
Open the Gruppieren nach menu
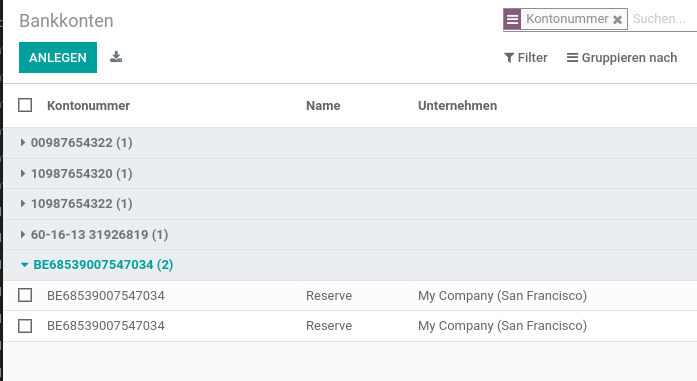pos(622,58)
